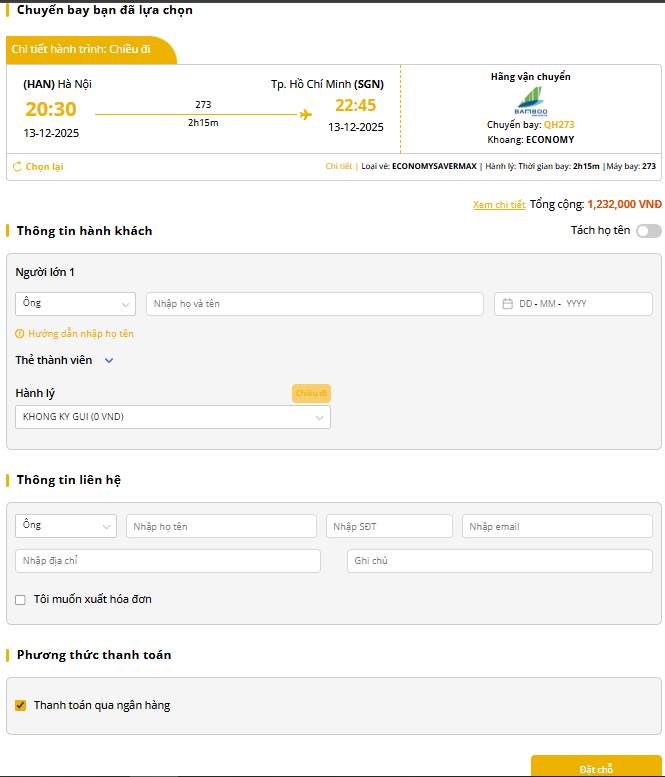Click the Chiều đi baggage tab label
The image size is (665, 777).
(x=311, y=393)
